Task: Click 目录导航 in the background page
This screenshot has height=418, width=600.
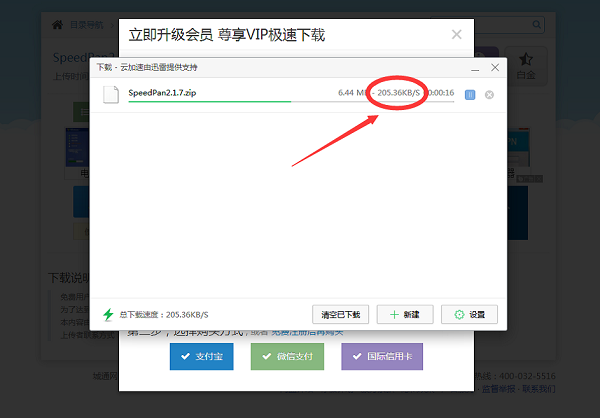Action: (x=86, y=25)
